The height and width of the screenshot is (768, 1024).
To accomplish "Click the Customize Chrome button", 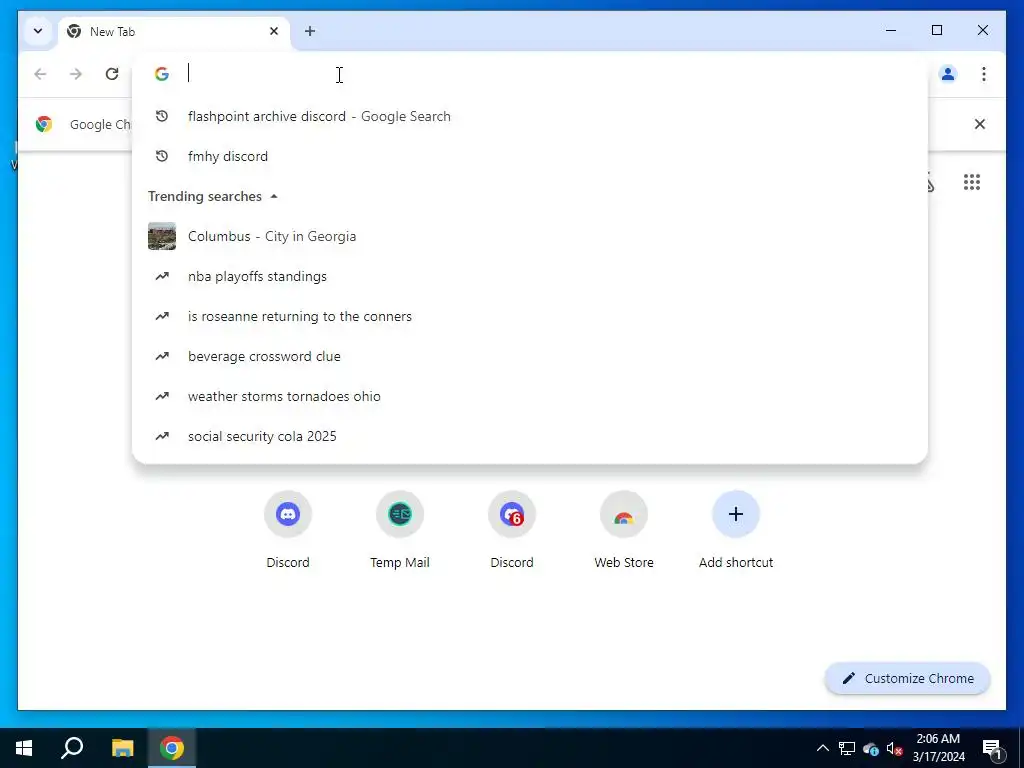I will click(x=908, y=679).
